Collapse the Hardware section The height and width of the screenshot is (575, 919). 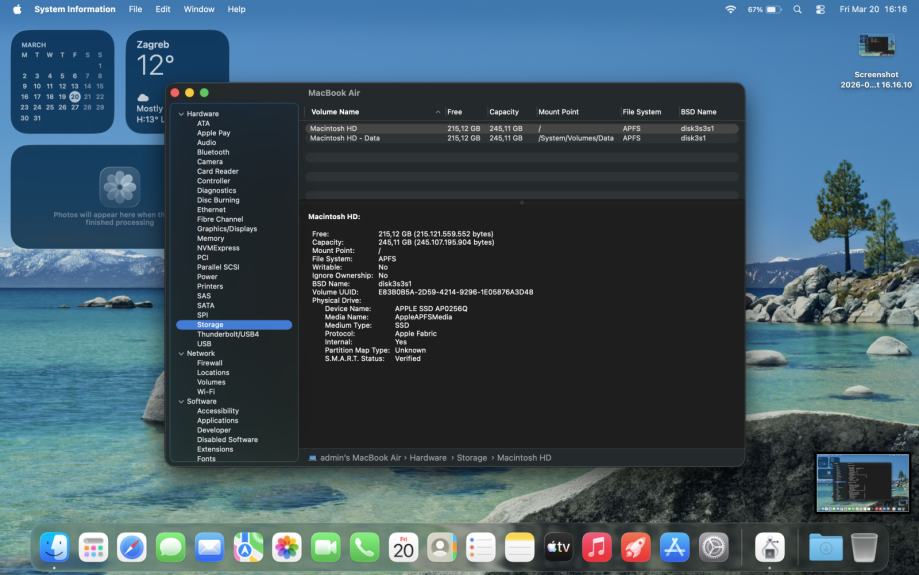click(x=181, y=114)
